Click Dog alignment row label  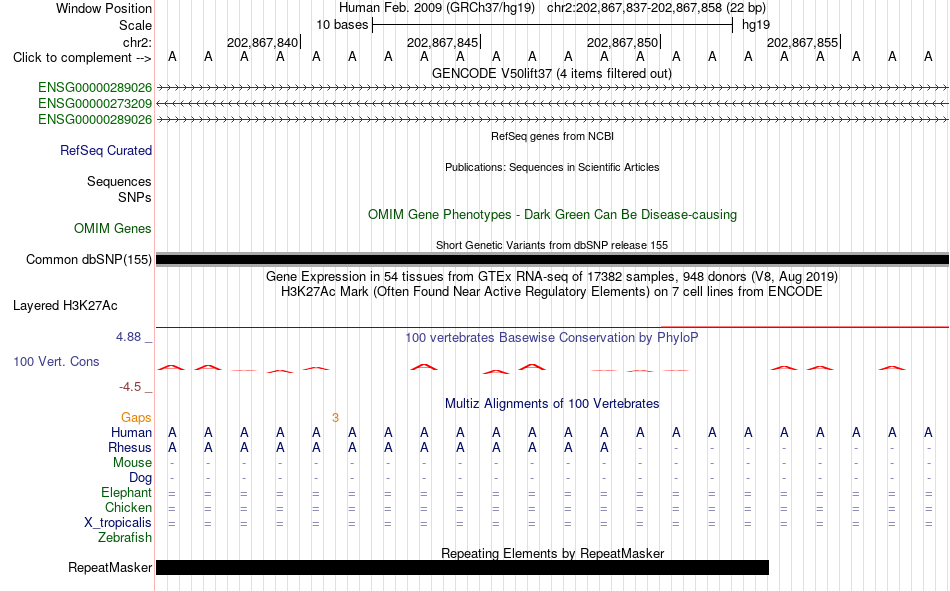[x=140, y=478]
